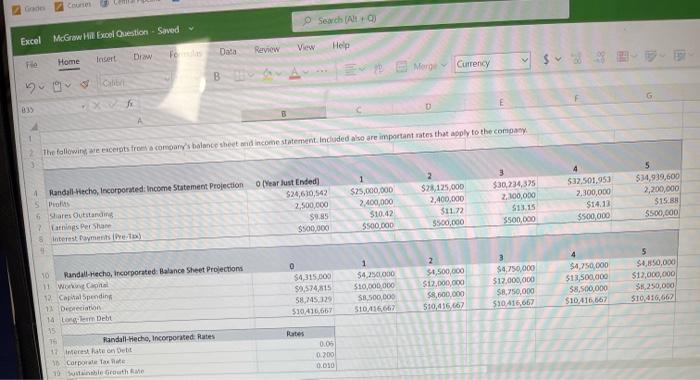Click the Long-Term Debt row label
This screenshot has height=380, width=700.
(86, 319)
